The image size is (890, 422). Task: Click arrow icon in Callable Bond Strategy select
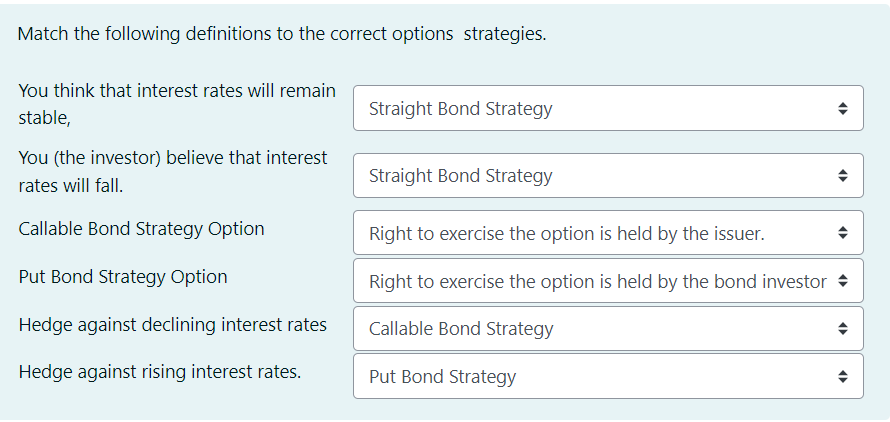pos(842,329)
